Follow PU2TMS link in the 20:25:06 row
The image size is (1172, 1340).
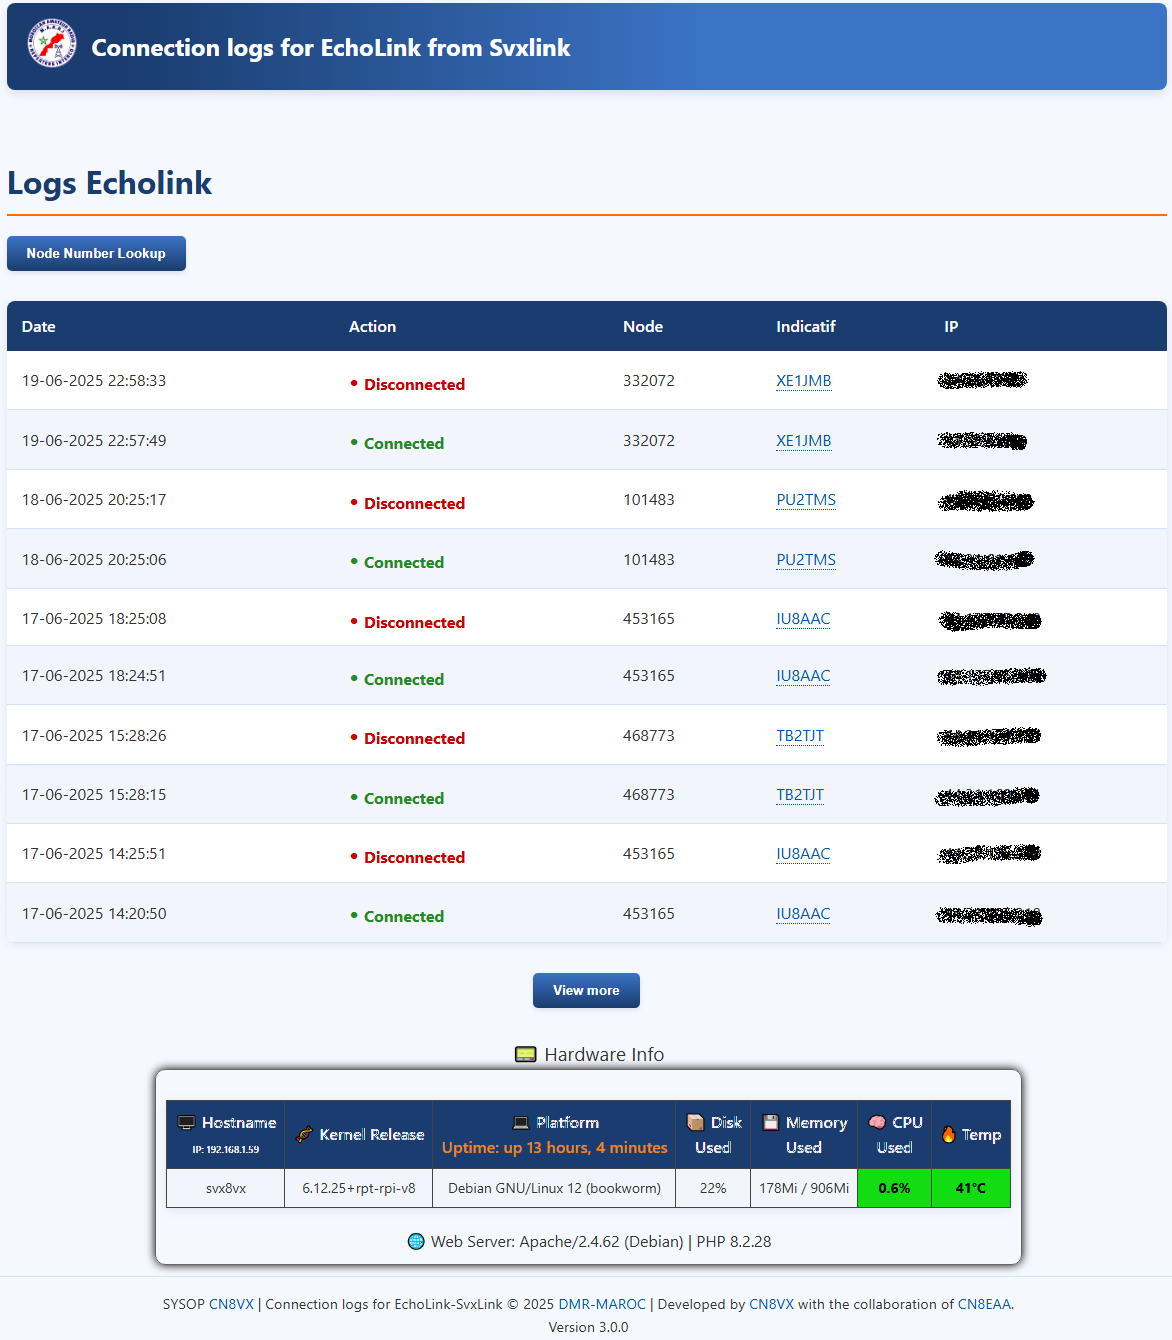click(x=806, y=560)
